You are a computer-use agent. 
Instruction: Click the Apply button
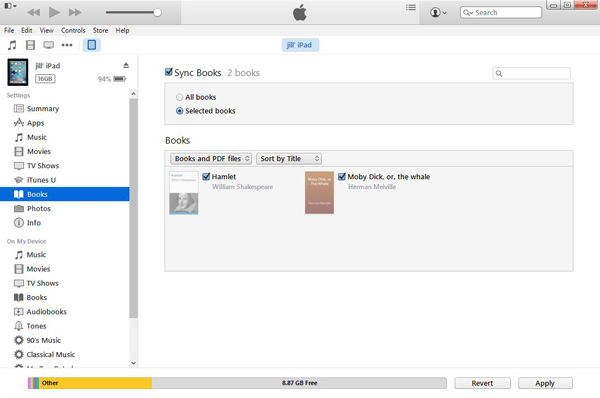click(545, 383)
